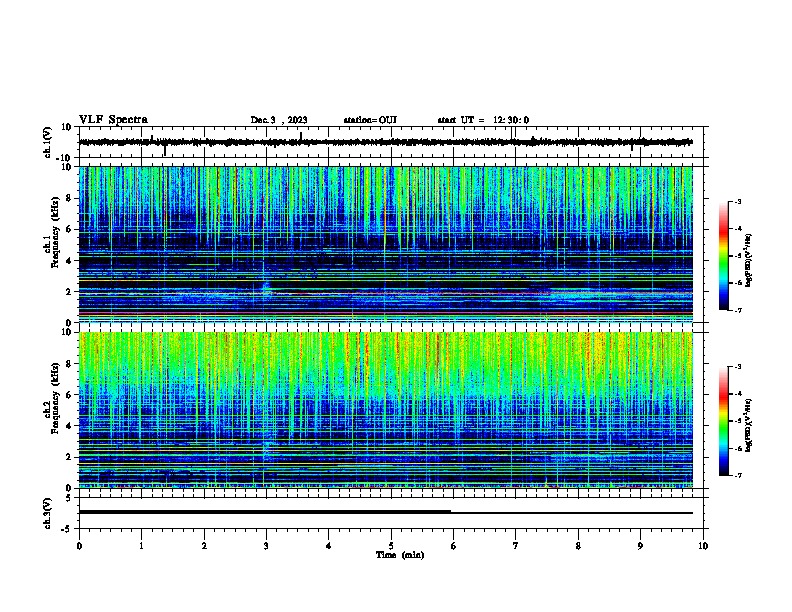This screenshot has width=792, height=612.
Task: Click time axis tick label "4"
Action: [x=329, y=546]
